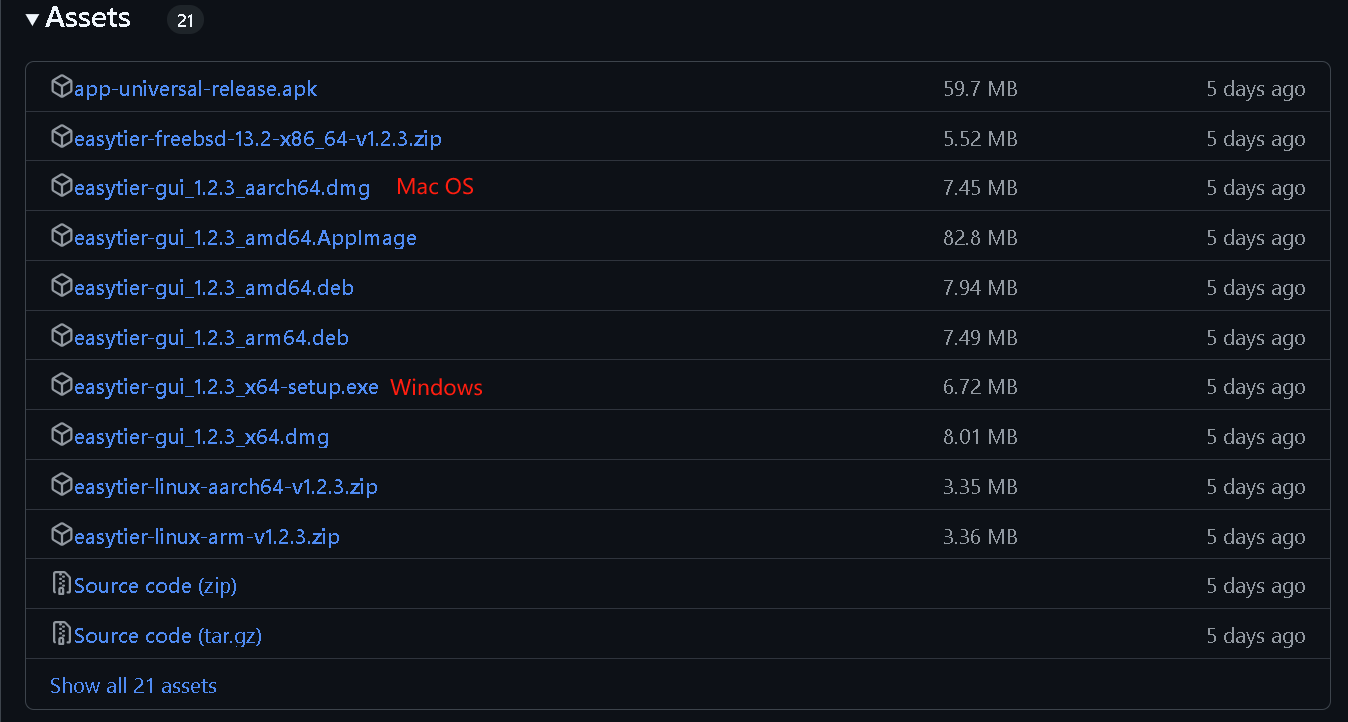This screenshot has width=1348, height=722.
Task: Download easytier-gui_1.2.3_amd64.AppImage
Action: [245, 238]
